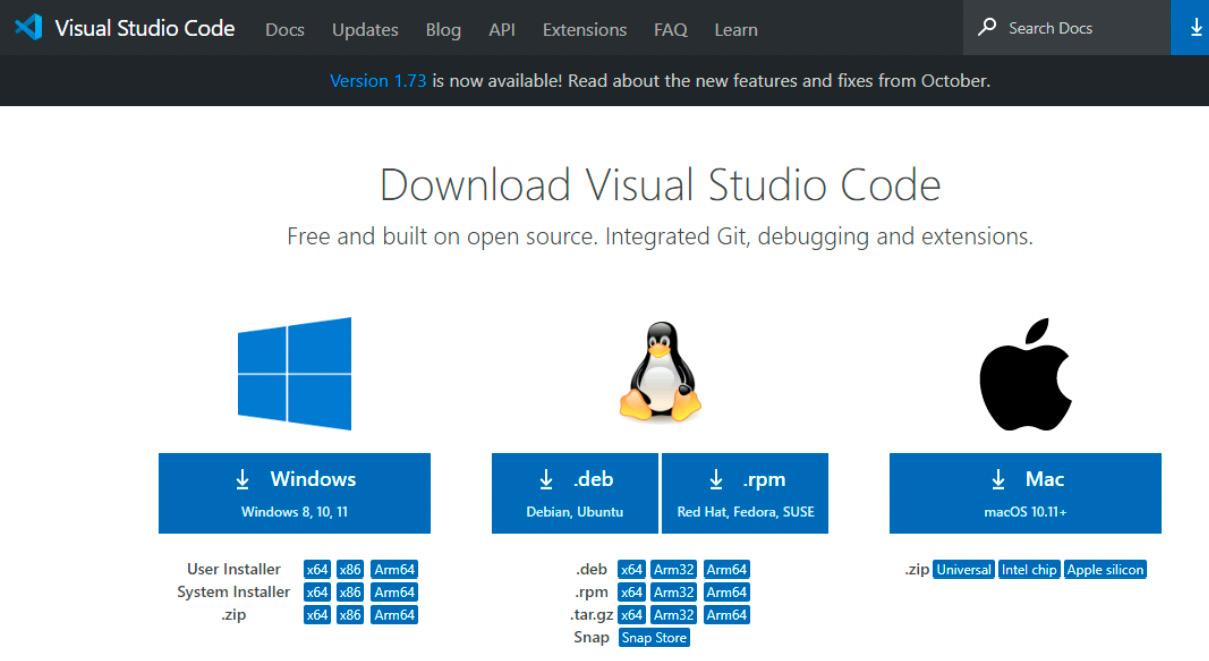Viewport: 1209px width, 661px height.
Task: Choose Windows .zip x86 download
Action: 350,615
